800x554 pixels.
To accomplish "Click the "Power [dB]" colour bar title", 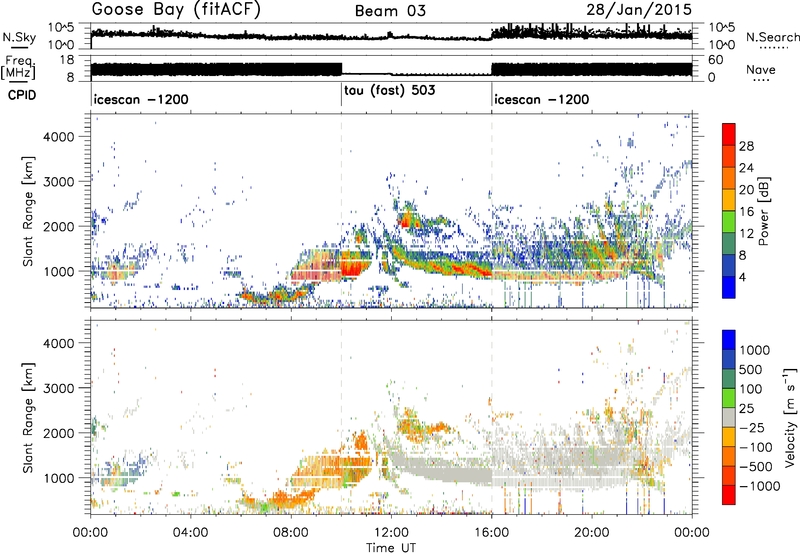I will (763, 211).
